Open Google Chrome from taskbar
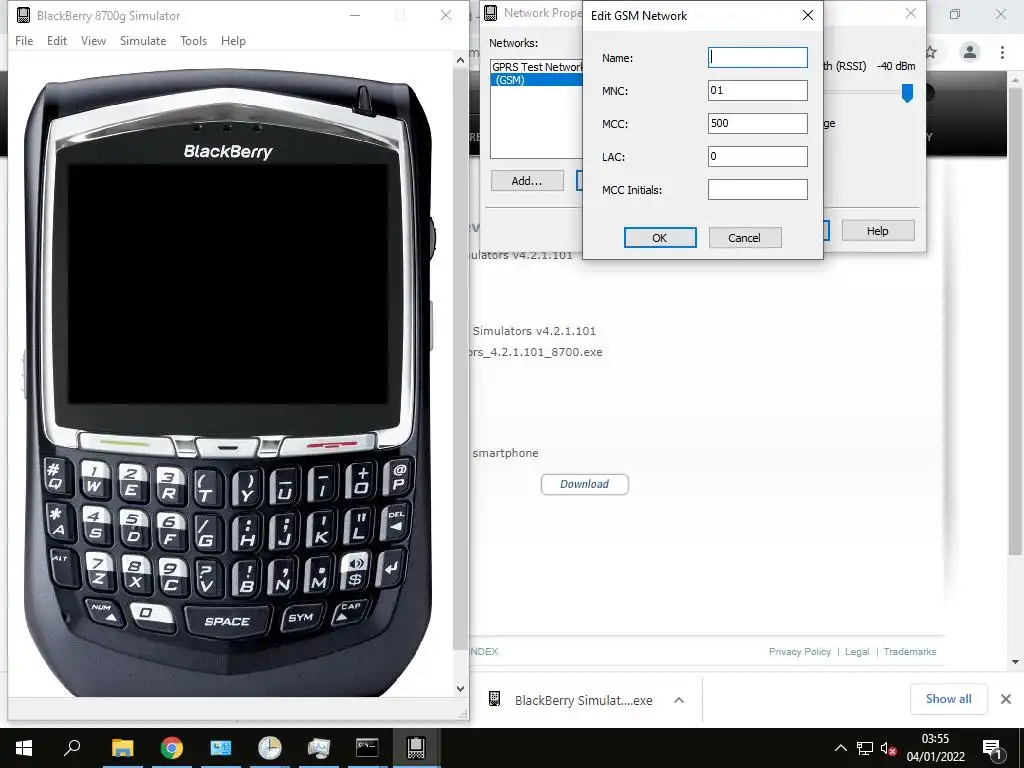Image resolution: width=1024 pixels, height=768 pixels. coord(171,748)
